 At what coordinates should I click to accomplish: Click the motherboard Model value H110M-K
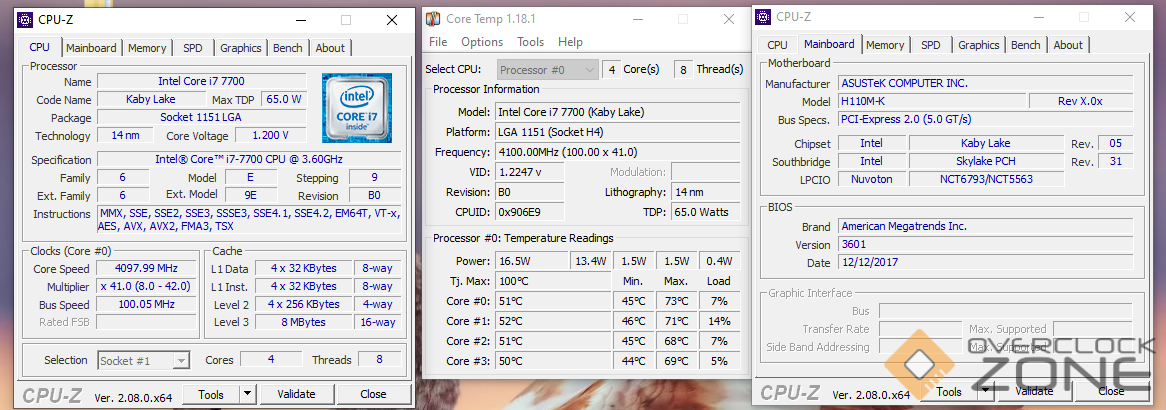click(932, 101)
